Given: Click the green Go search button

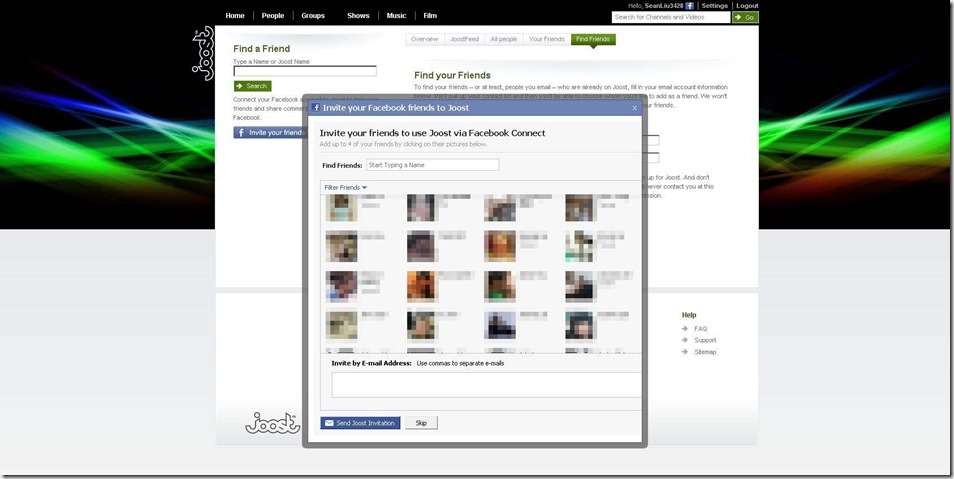Looking at the screenshot, I should [x=745, y=17].
